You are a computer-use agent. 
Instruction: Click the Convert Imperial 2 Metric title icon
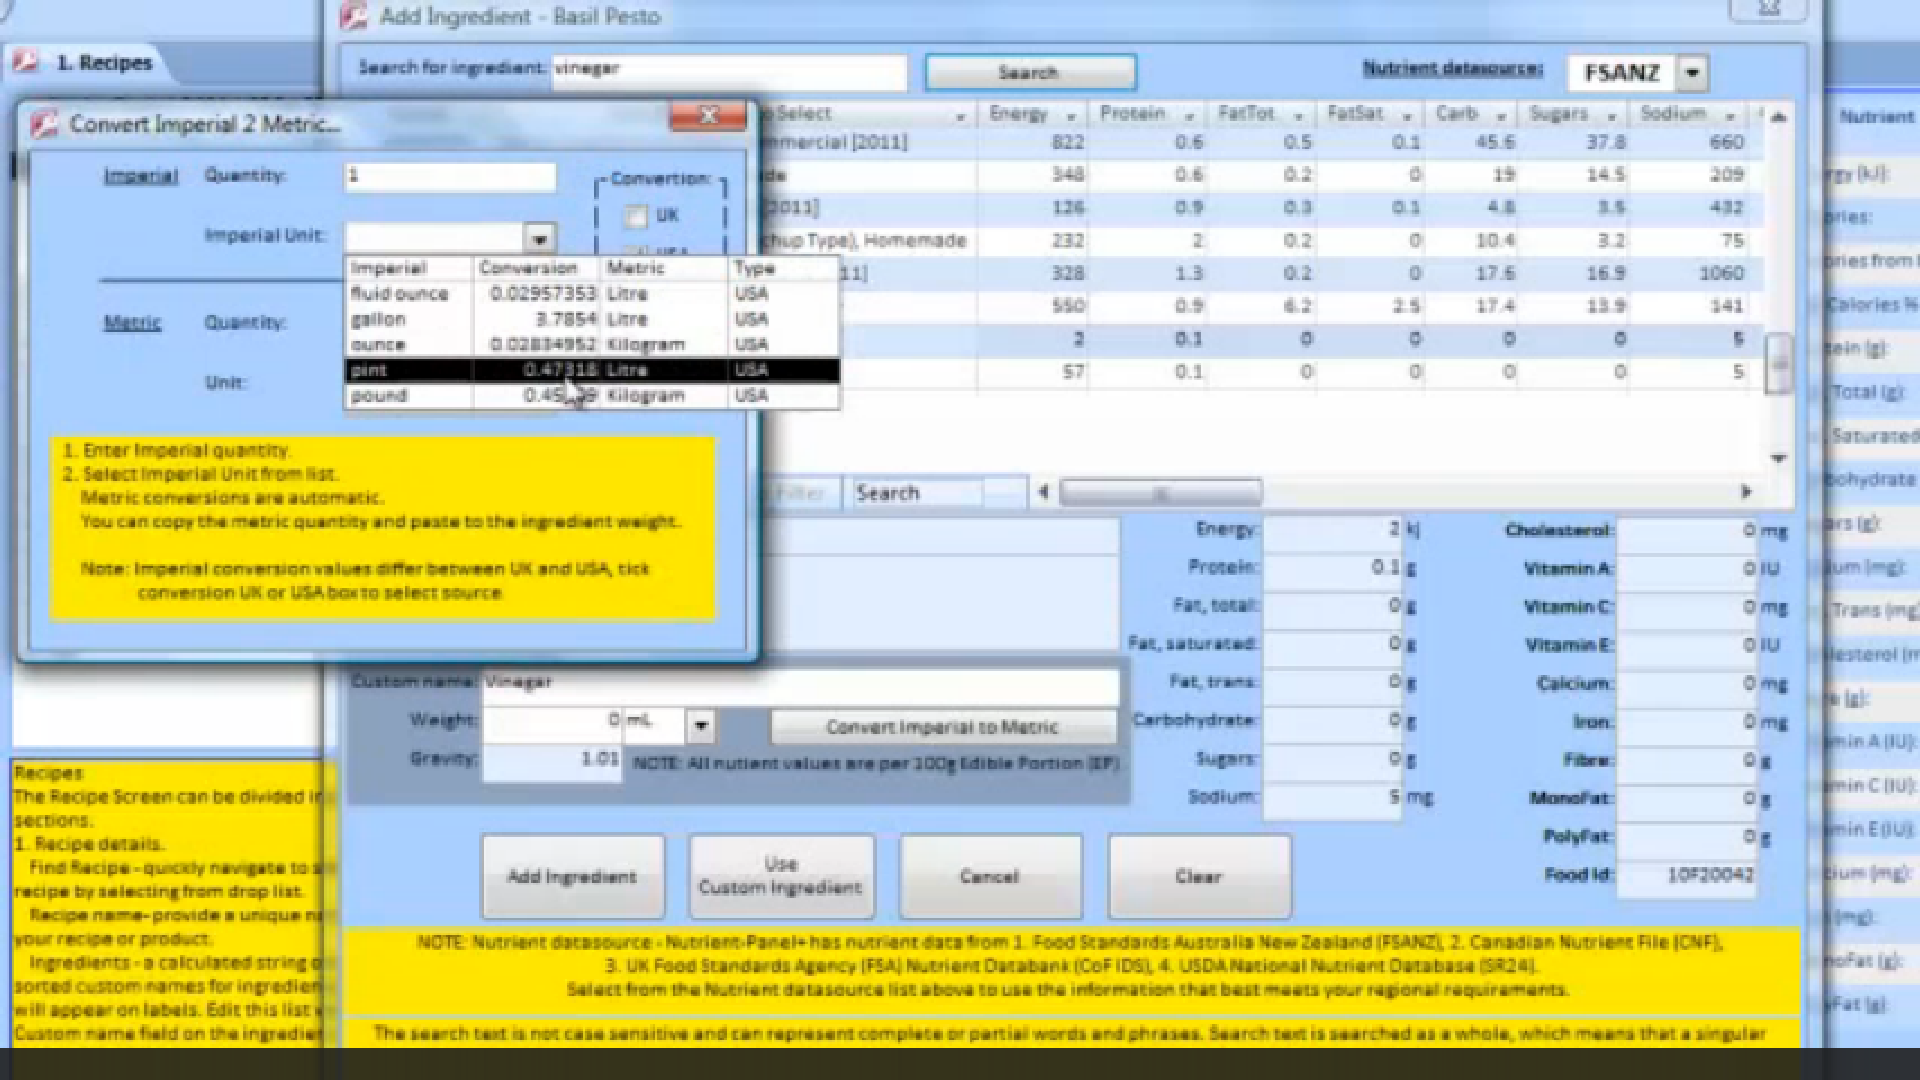pyautogui.click(x=44, y=124)
